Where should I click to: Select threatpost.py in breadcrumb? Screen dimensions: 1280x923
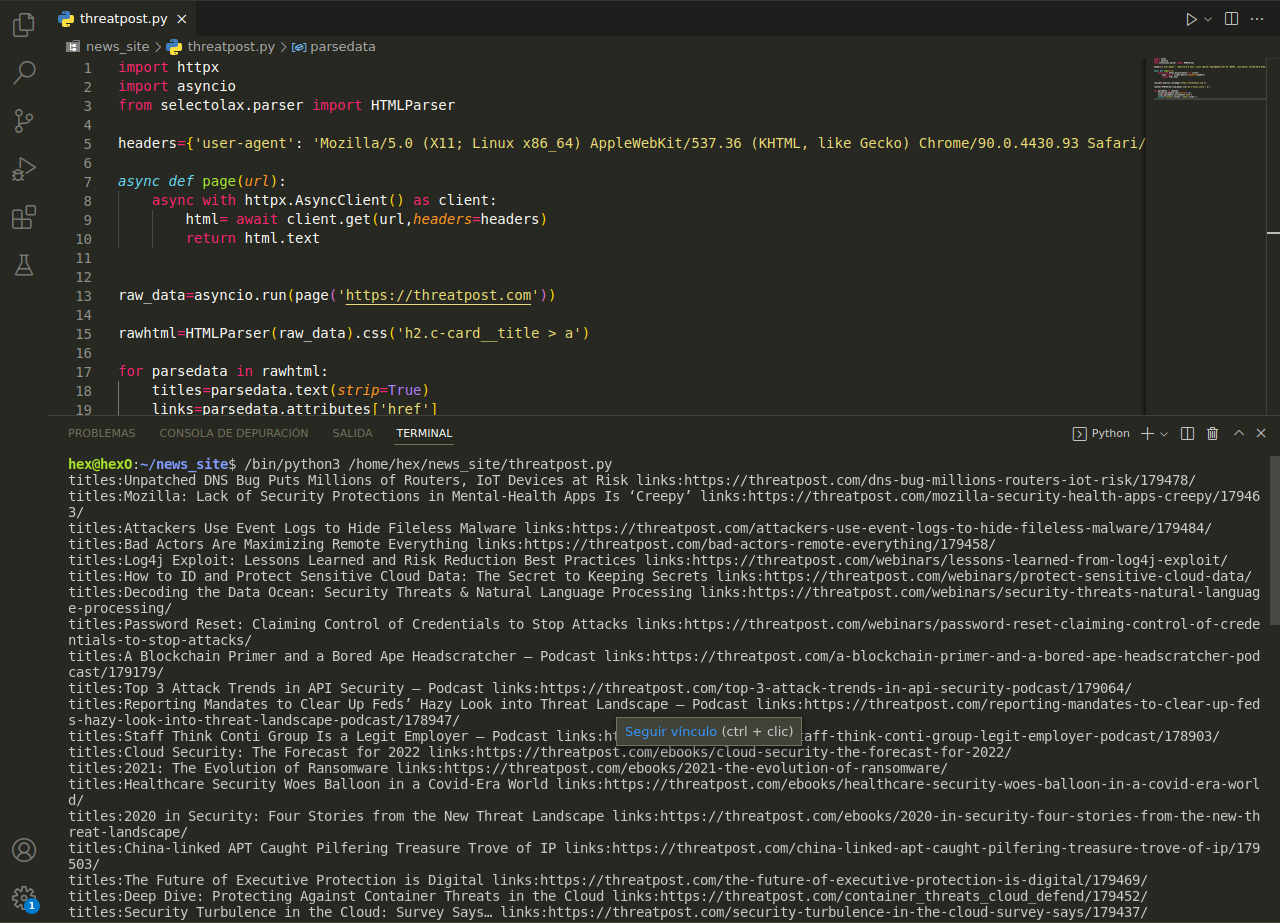[x=231, y=47]
